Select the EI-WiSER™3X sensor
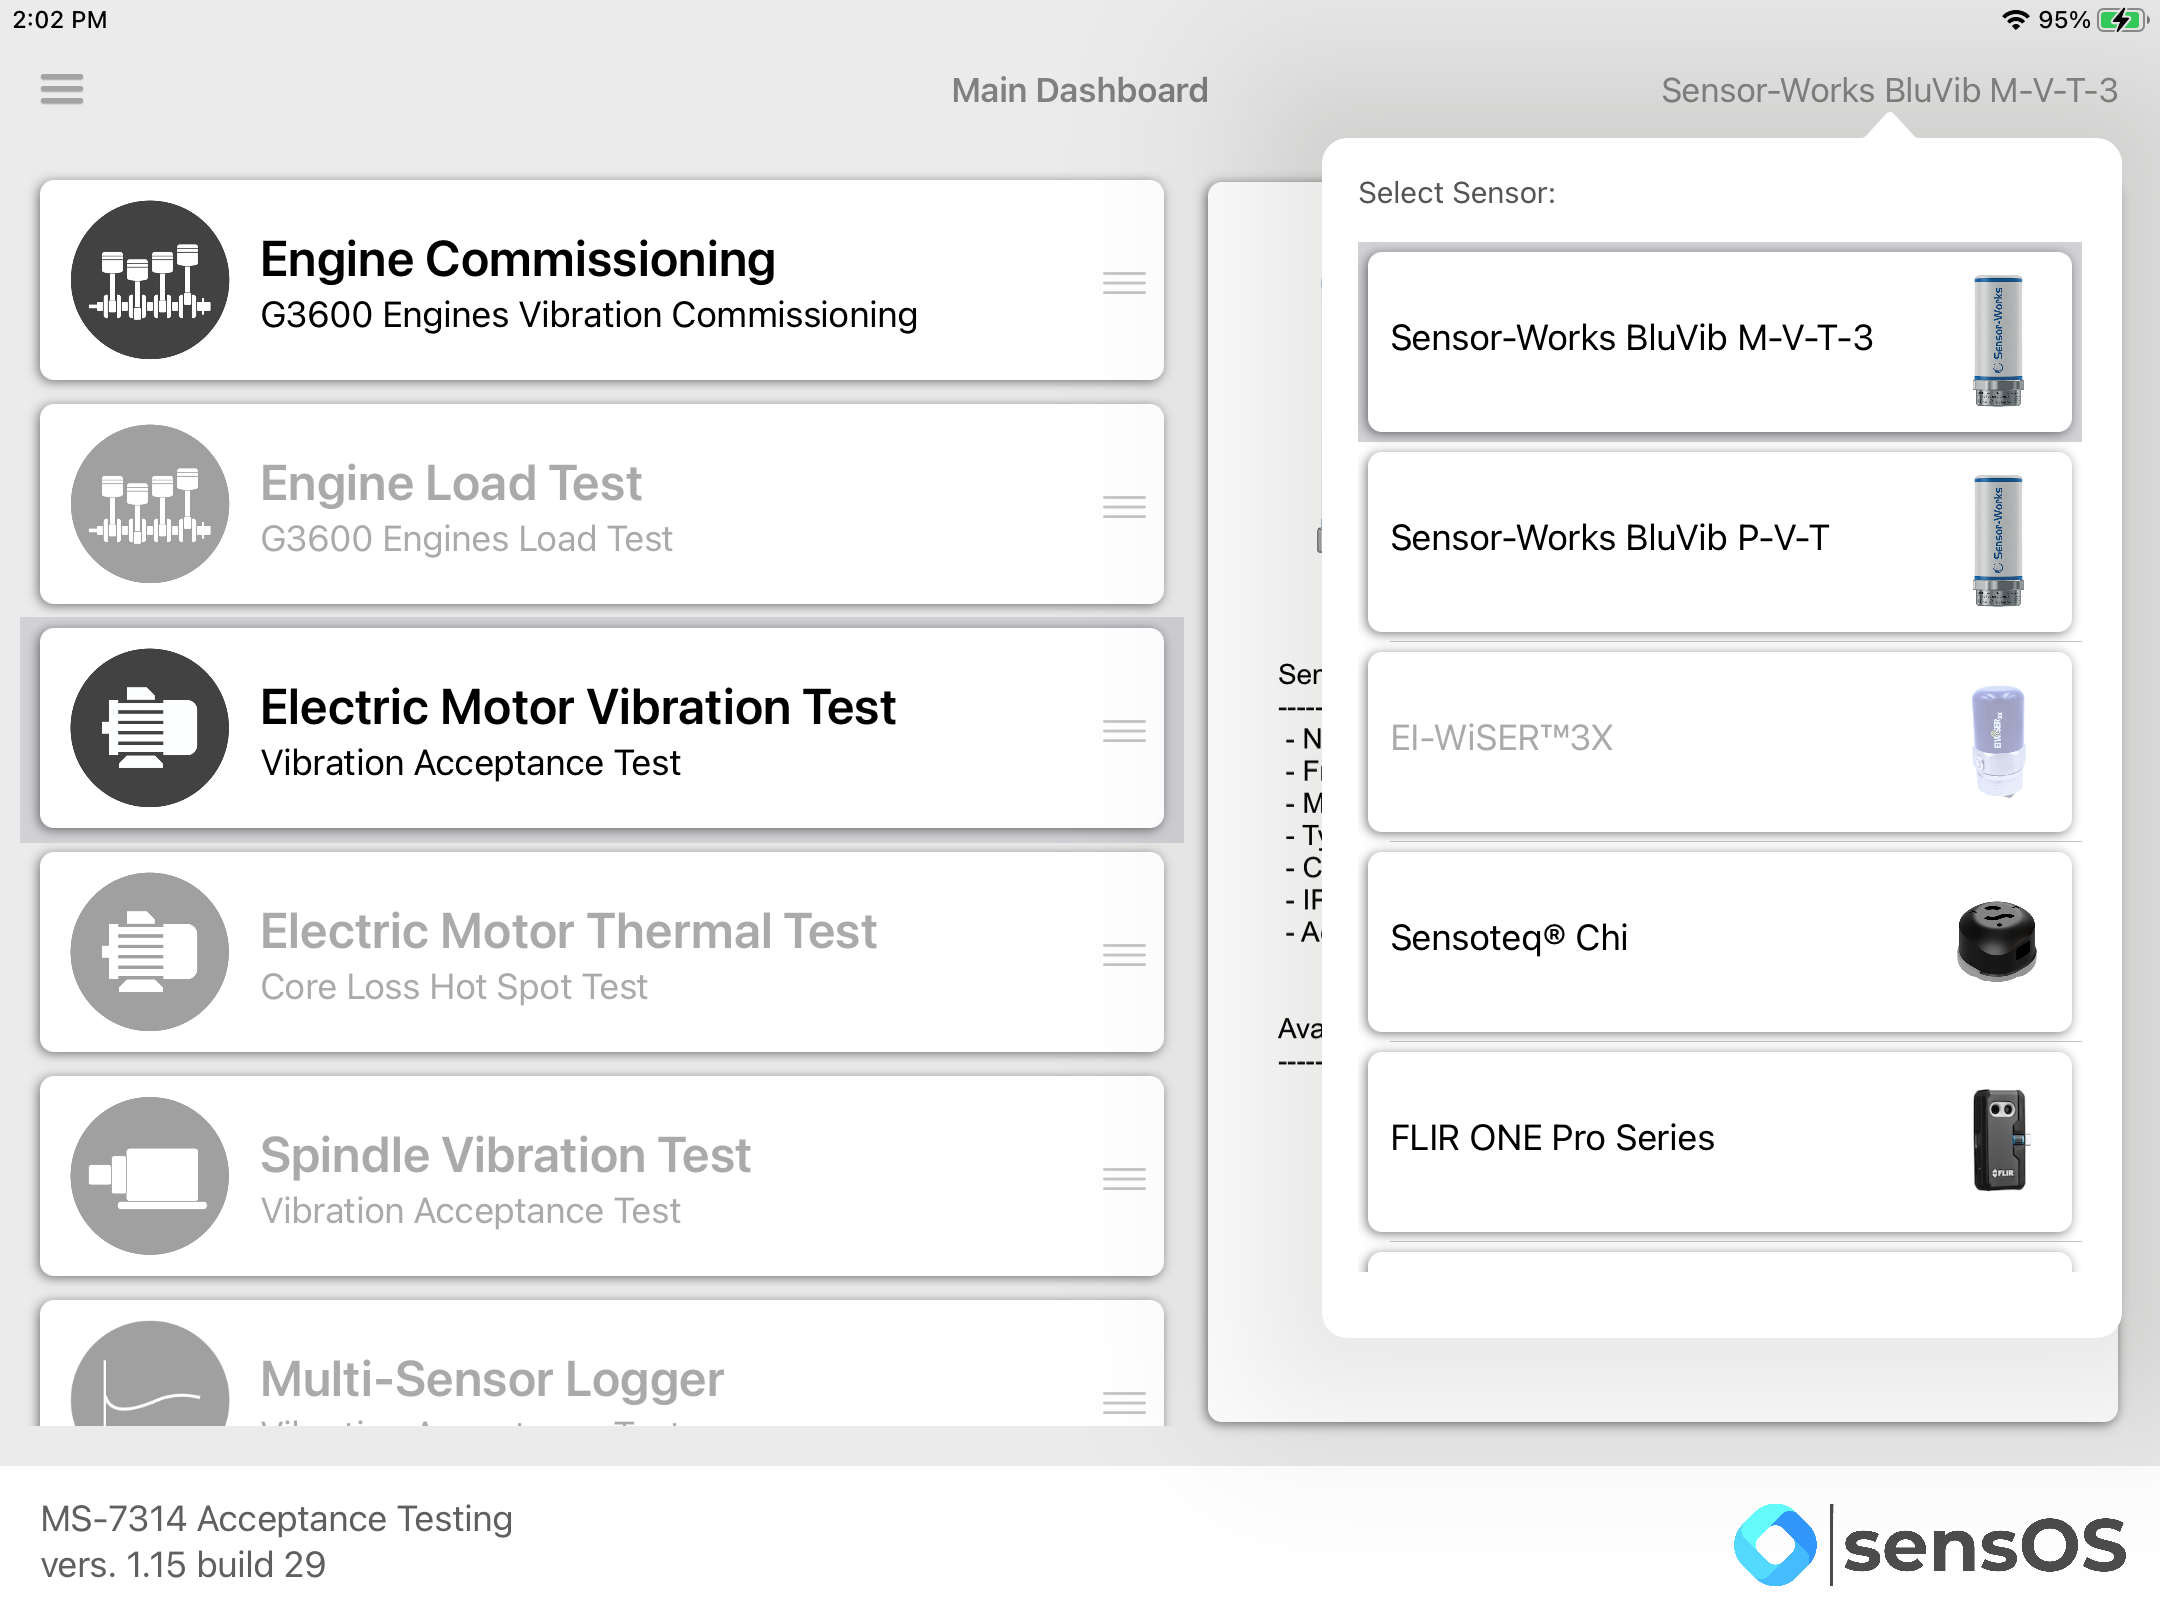The image size is (2160, 1620). coord(1719,742)
